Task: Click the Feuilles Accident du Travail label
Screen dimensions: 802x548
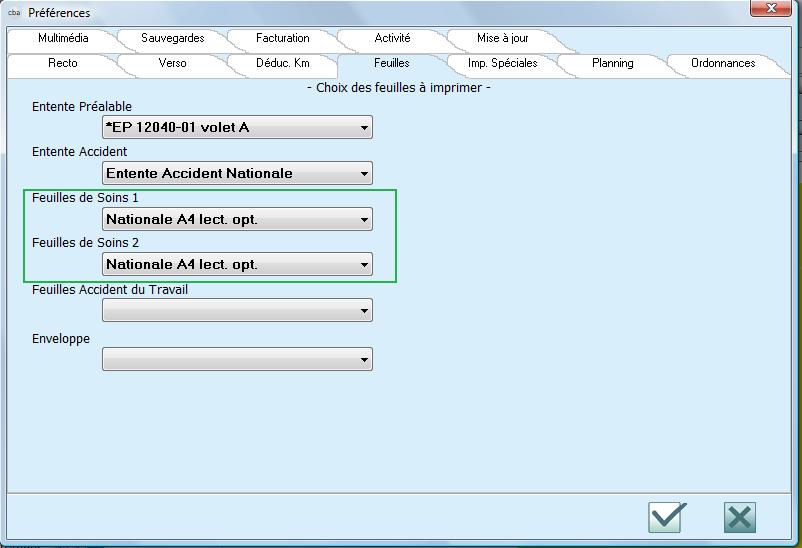Action: (x=110, y=290)
